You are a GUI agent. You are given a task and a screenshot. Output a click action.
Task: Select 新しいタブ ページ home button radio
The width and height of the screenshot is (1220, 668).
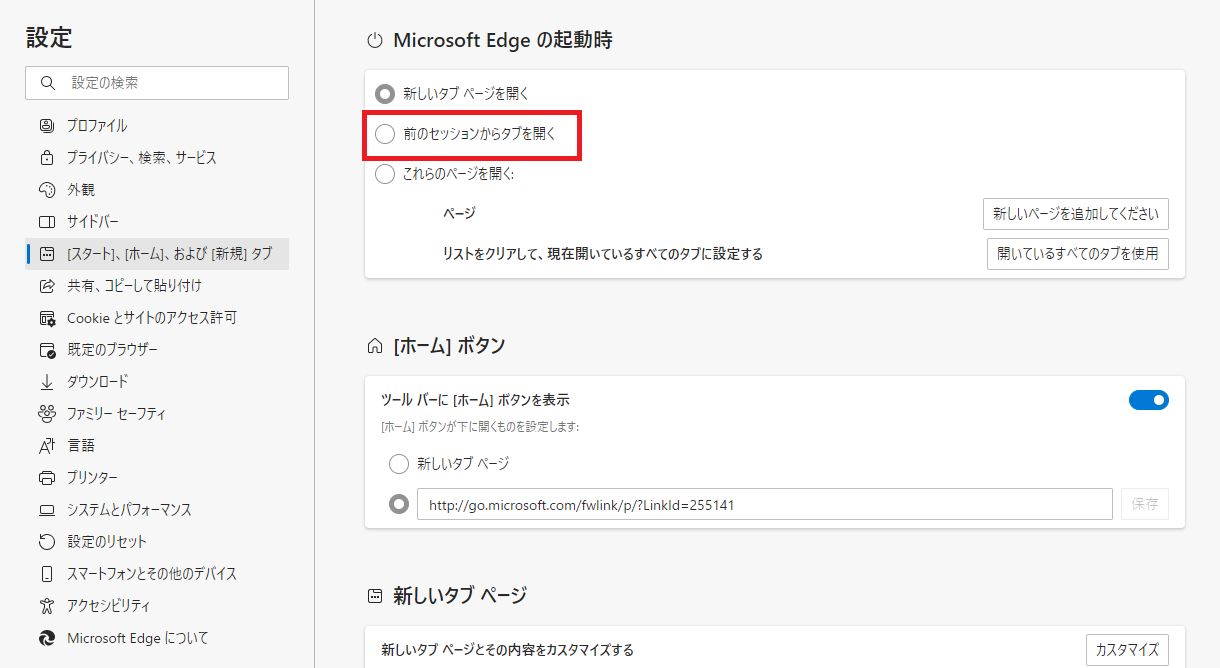click(x=399, y=464)
